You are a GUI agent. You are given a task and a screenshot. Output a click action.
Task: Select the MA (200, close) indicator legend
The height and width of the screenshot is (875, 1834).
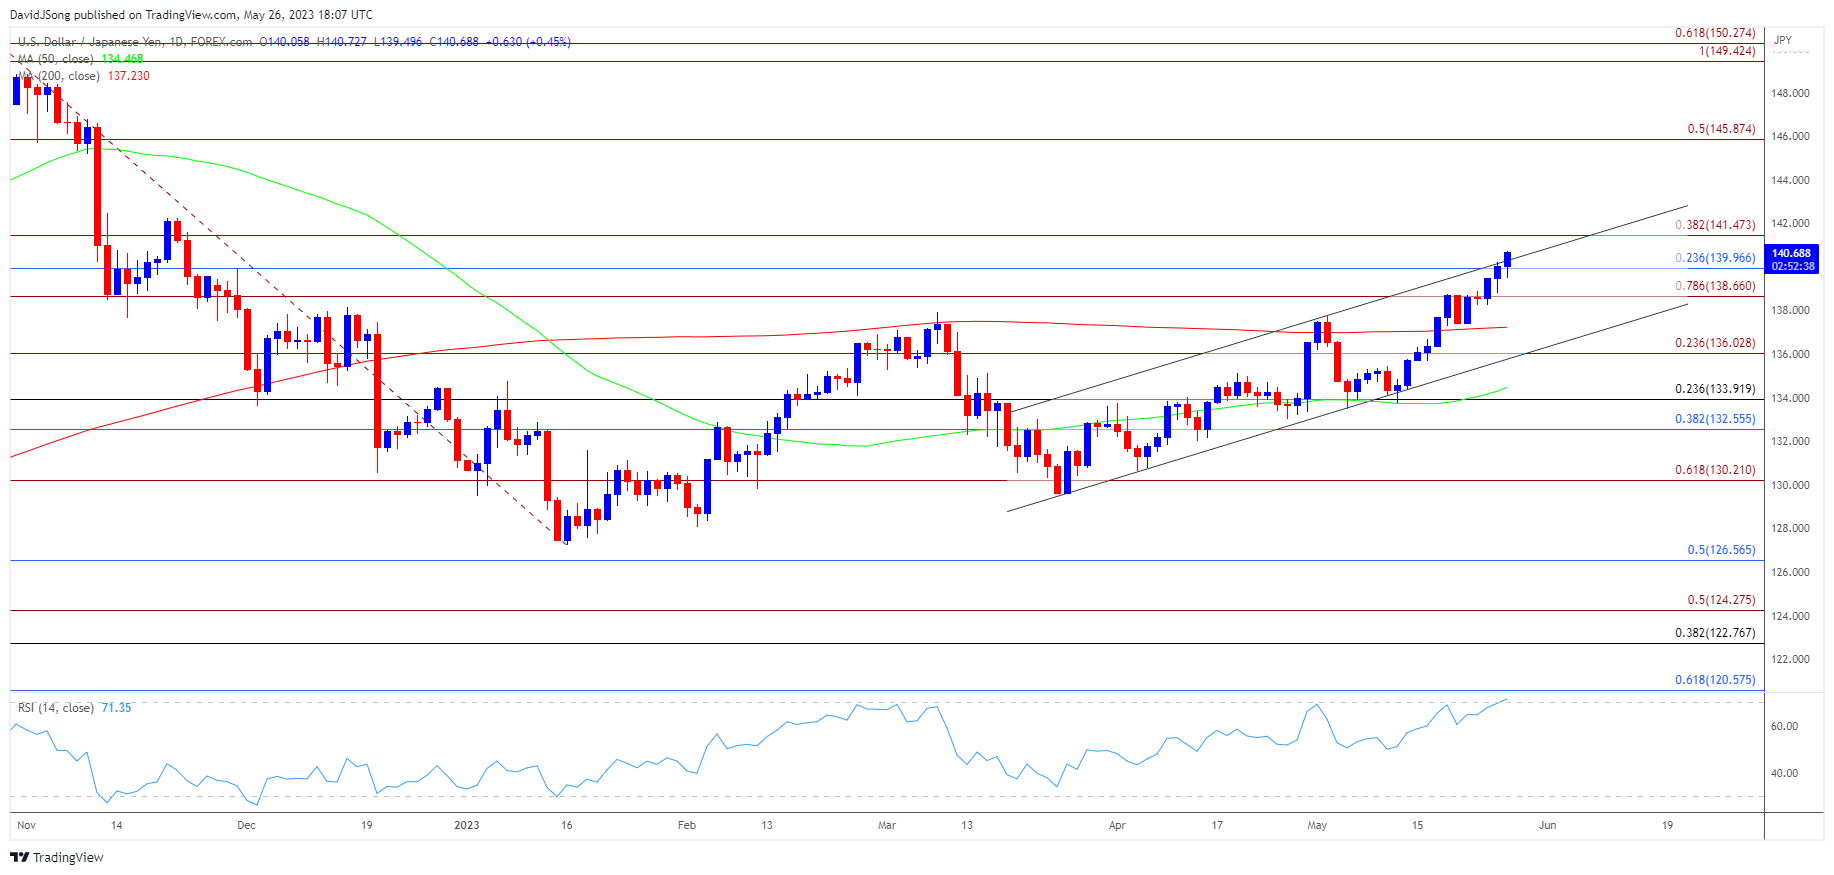(59, 76)
